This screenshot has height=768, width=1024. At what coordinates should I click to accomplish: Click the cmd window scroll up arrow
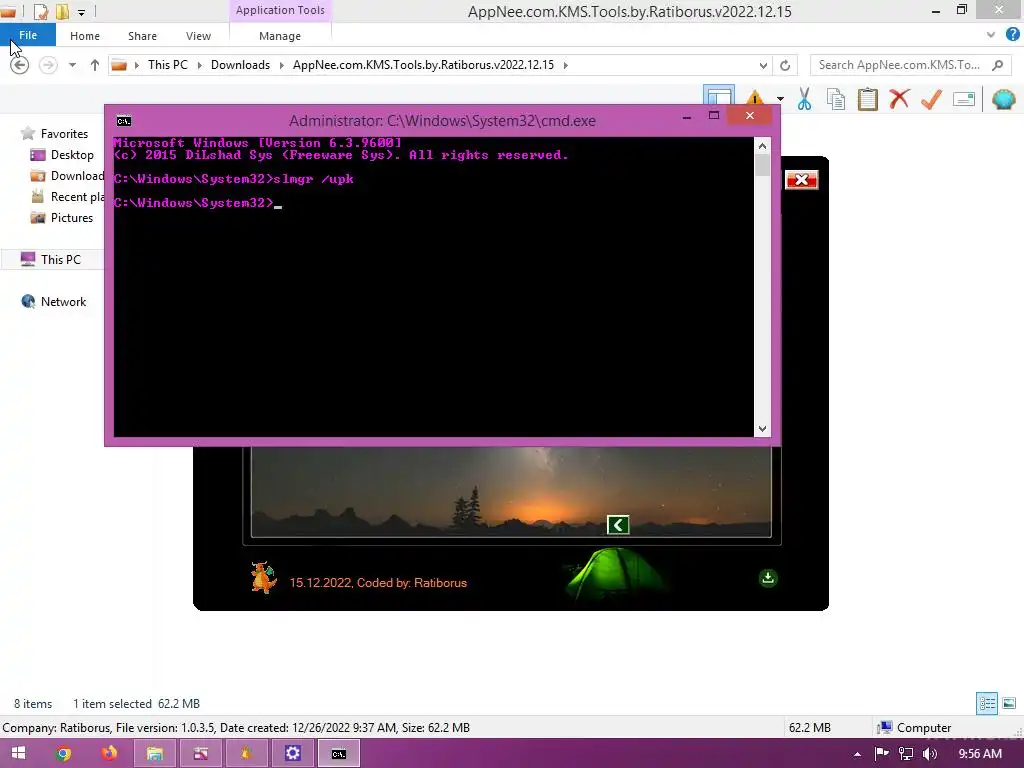762,146
